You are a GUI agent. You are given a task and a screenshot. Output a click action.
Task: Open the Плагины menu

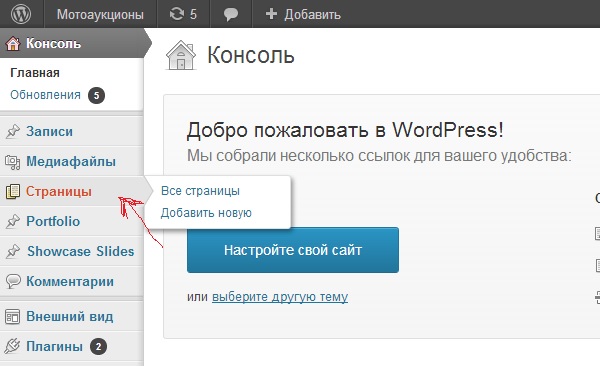coord(54,346)
